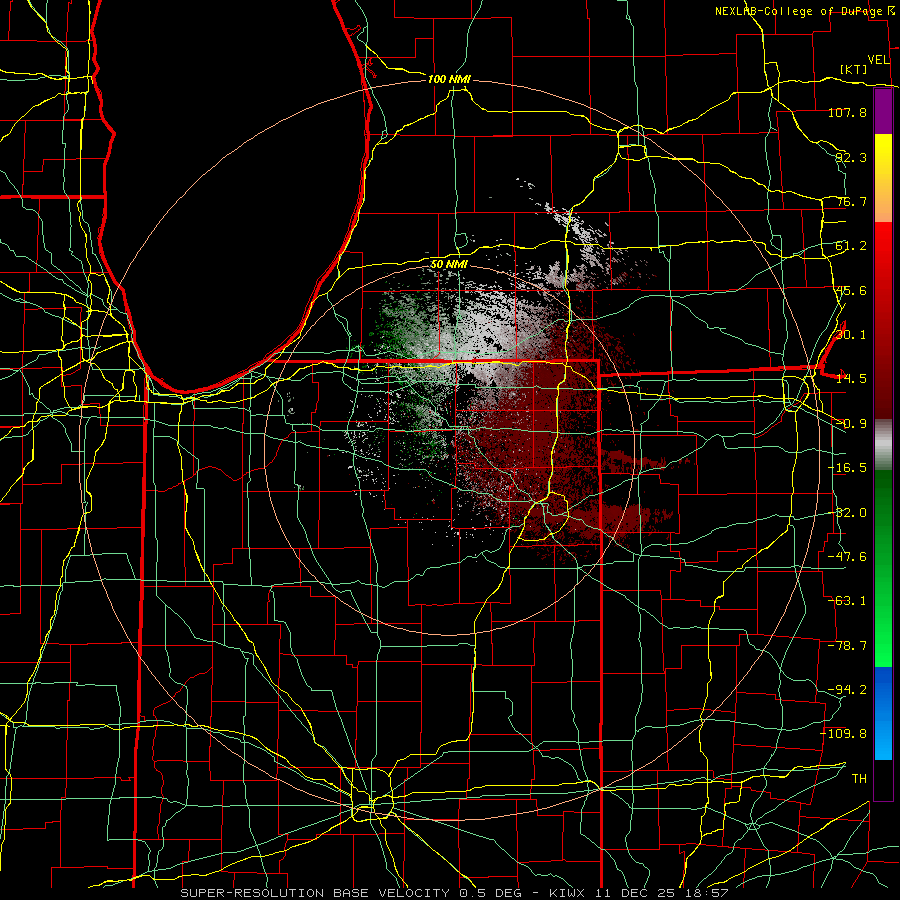Click the 50 NMI range ring label

coord(449,265)
